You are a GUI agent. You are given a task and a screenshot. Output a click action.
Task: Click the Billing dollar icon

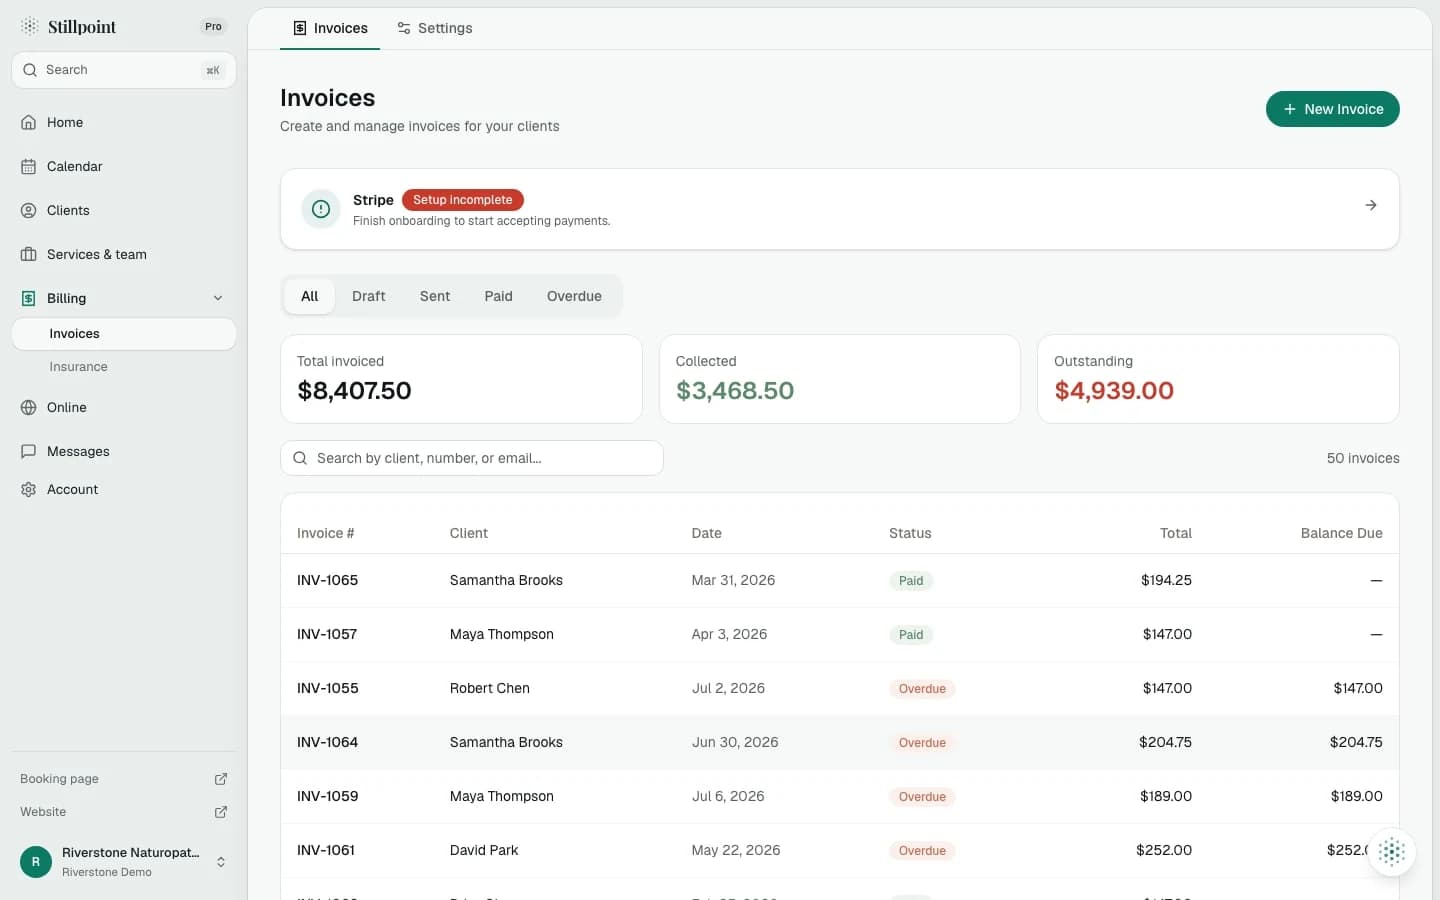28,298
